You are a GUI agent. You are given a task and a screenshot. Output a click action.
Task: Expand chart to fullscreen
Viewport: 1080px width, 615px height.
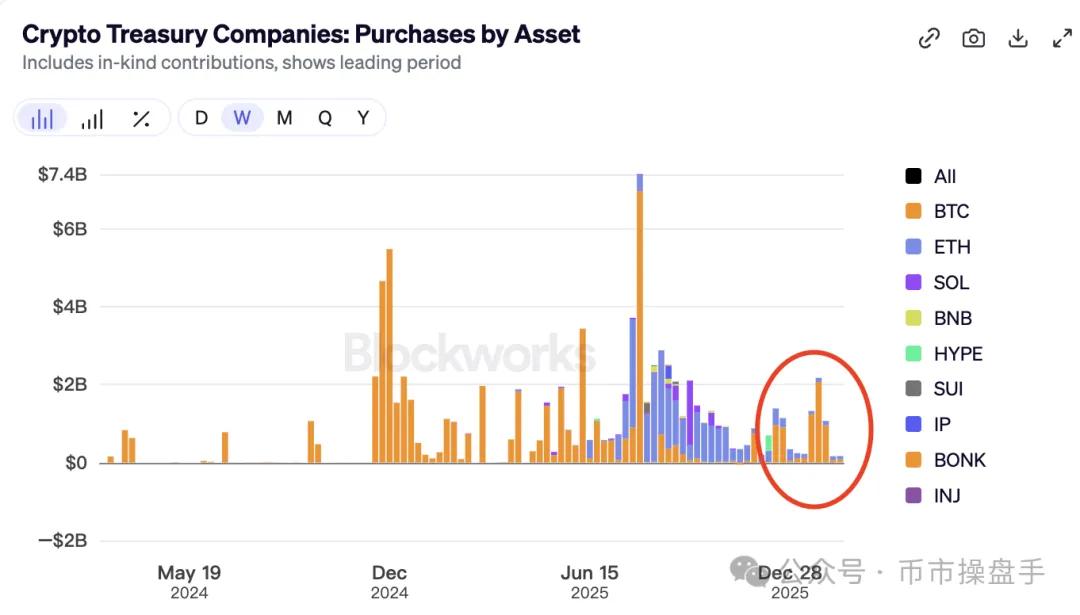pyautogui.click(x=1062, y=38)
